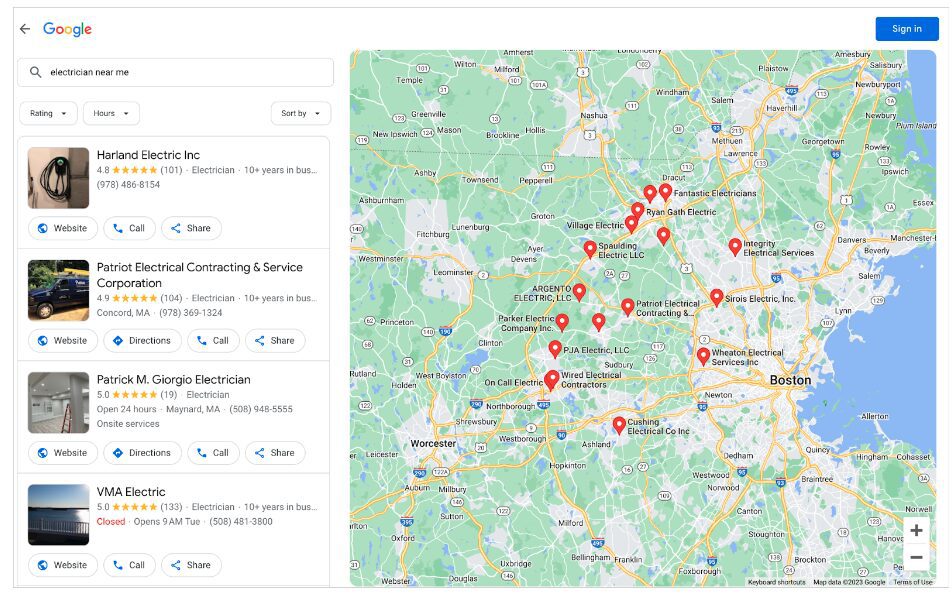The image size is (952, 597).
Task: Select ARGENTO ELECTRIC, LLC map pin
Action: click(579, 292)
